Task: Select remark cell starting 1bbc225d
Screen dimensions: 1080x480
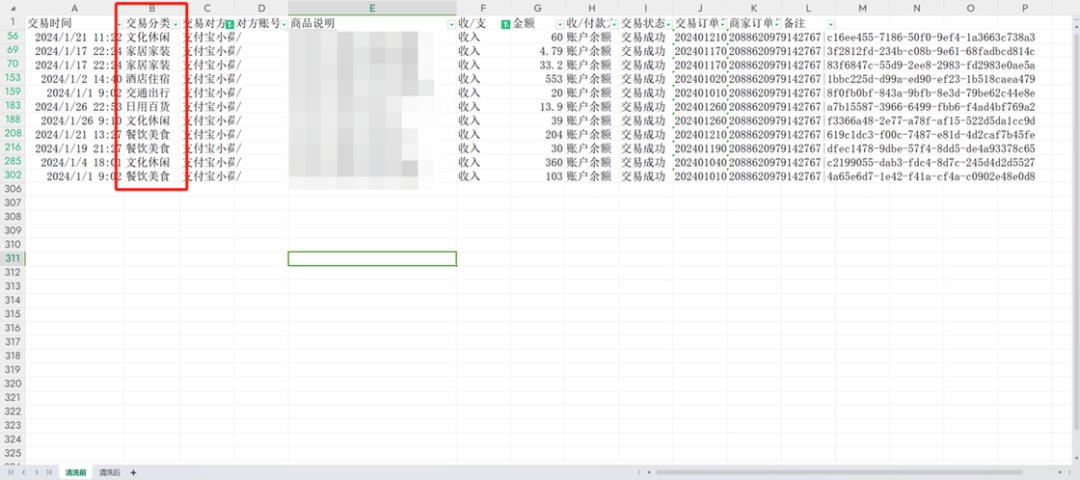Action: [930, 79]
